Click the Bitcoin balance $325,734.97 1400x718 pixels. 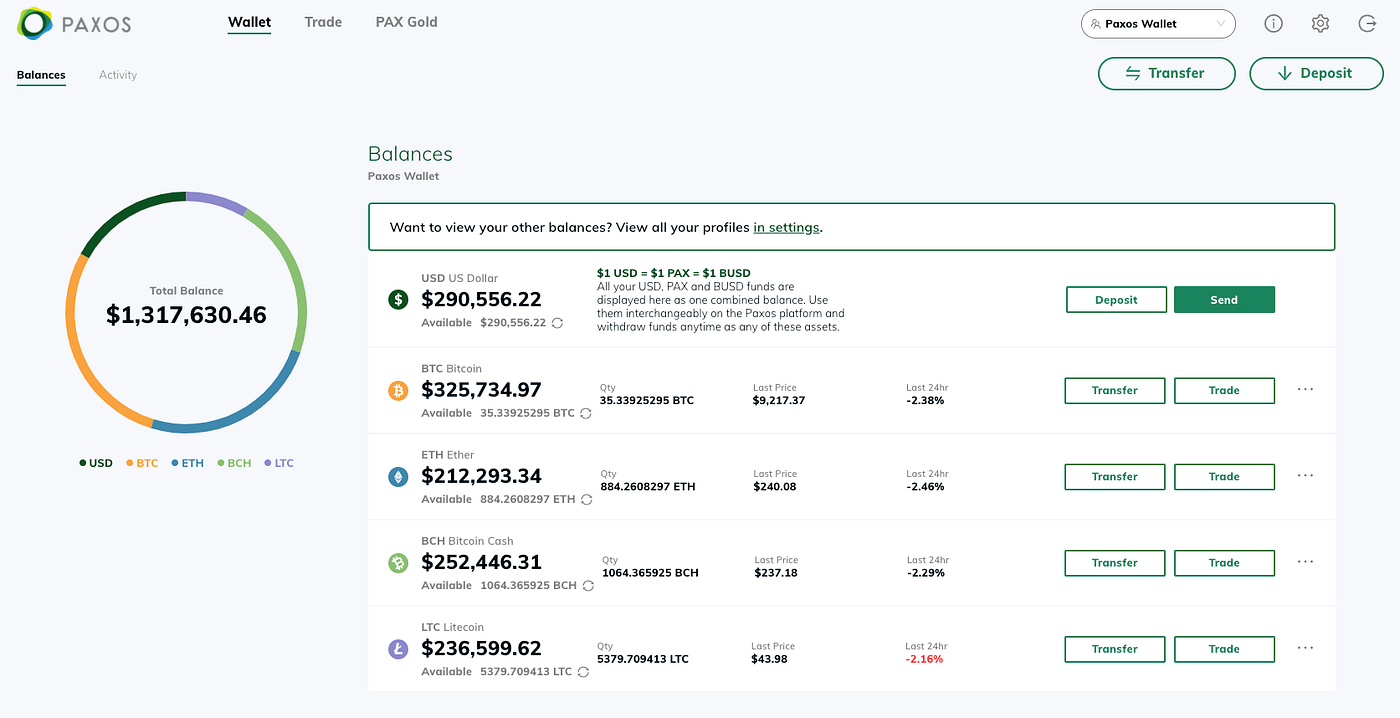(481, 390)
